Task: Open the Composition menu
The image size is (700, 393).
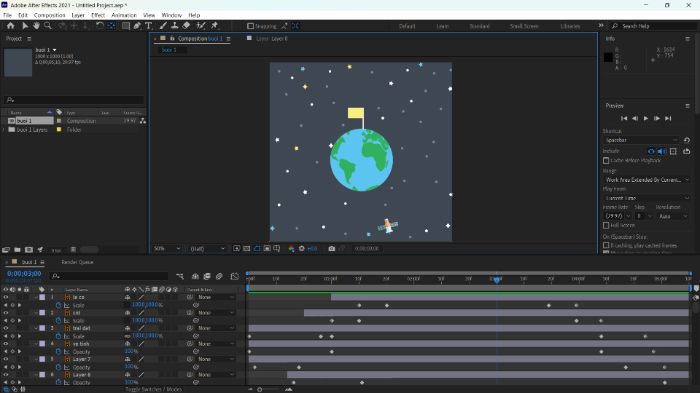Action: 50,15
